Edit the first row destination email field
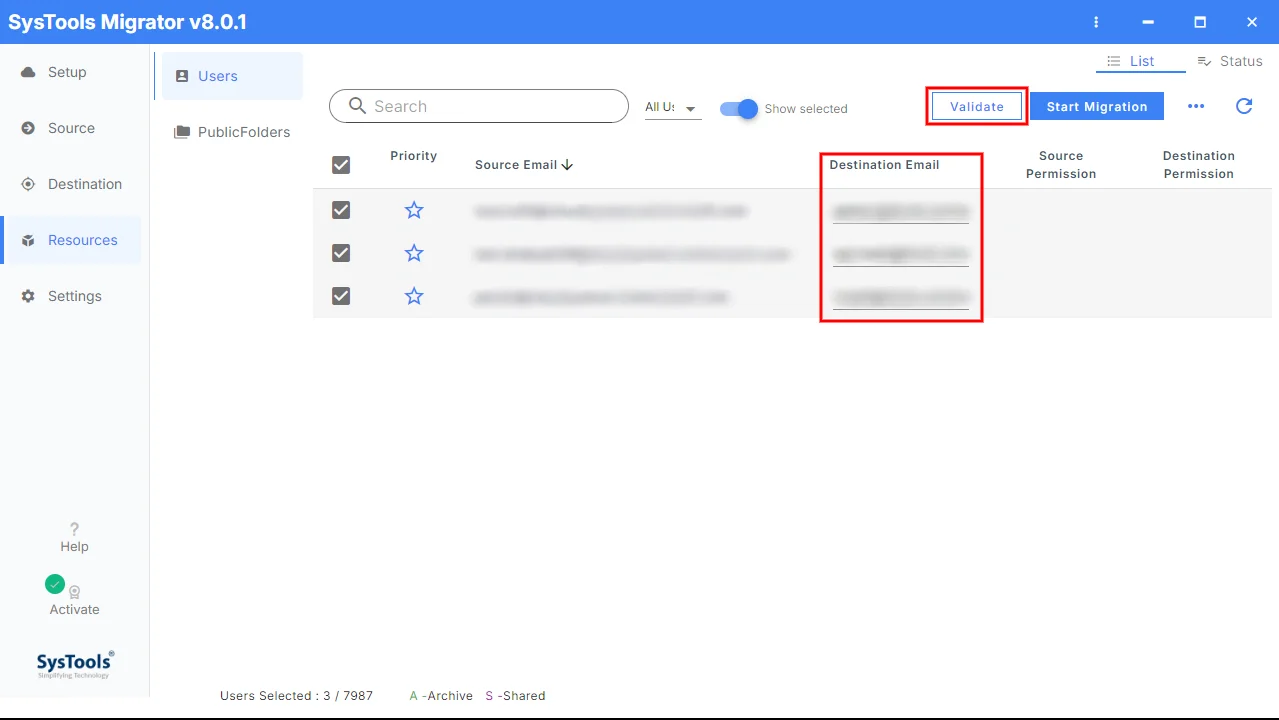1279x720 pixels. pos(901,212)
